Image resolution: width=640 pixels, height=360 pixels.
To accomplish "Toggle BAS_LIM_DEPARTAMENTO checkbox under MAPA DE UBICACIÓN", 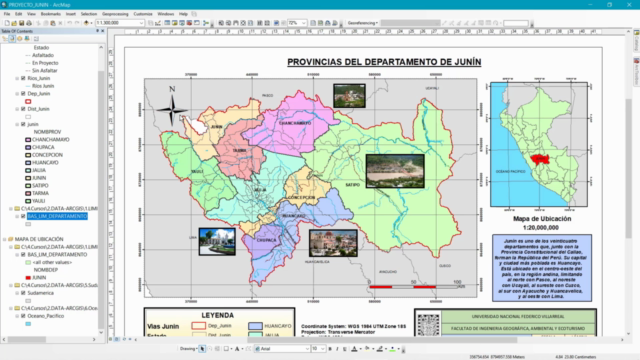I will click(23, 254).
